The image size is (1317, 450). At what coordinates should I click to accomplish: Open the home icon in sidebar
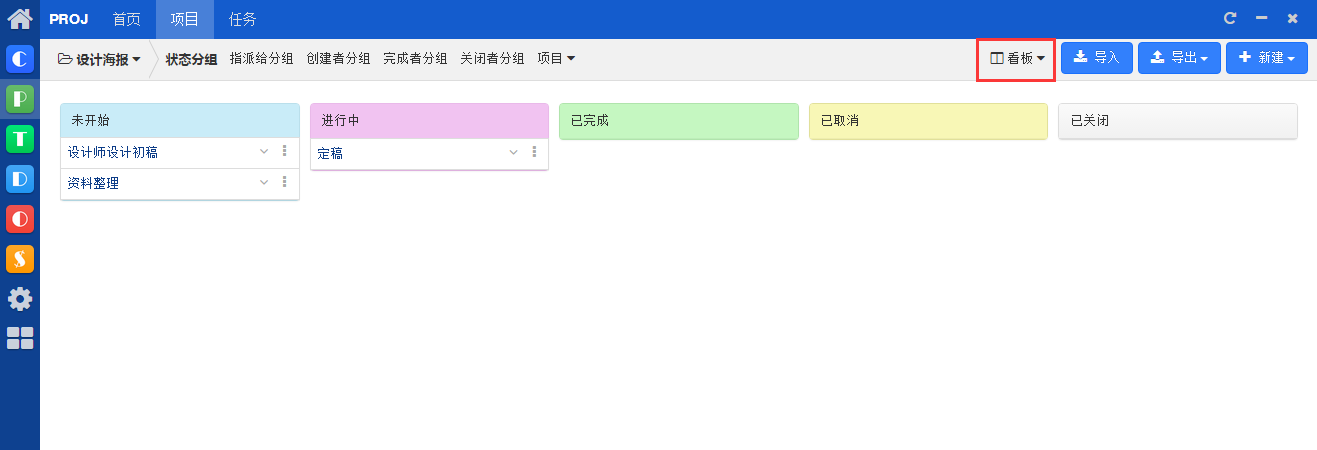[20, 18]
